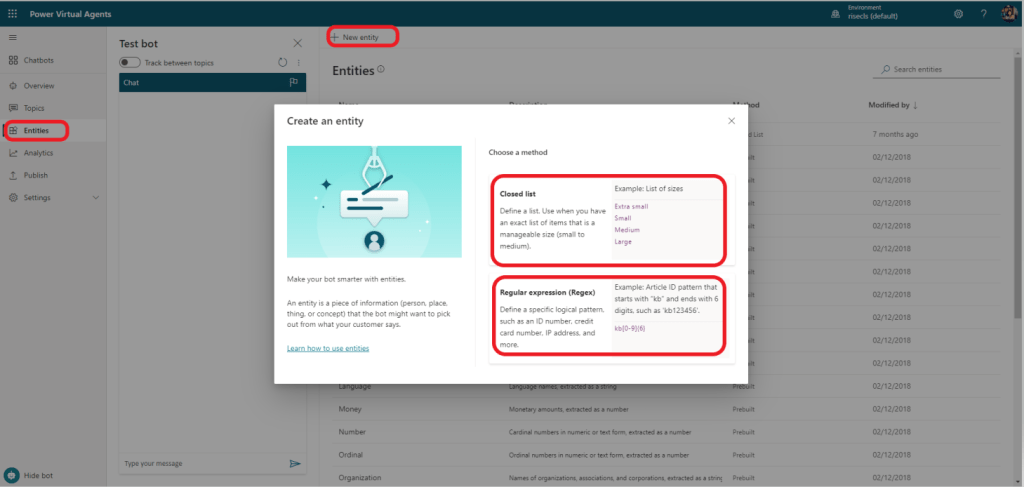The image size is (1024, 487).
Task: Toggle Track between topics switch
Action: tap(130, 62)
